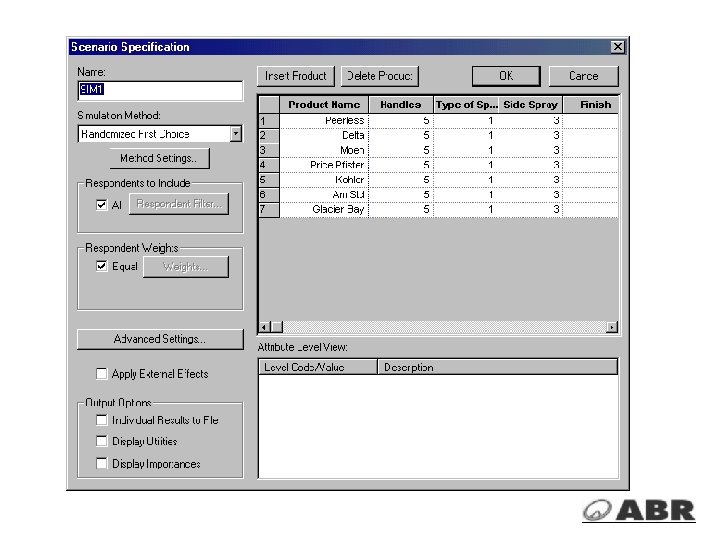Image resolution: width=720 pixels, height=540 pixels.
Task: Open the Simulation Method dropdown arrow
Action: 236,134
